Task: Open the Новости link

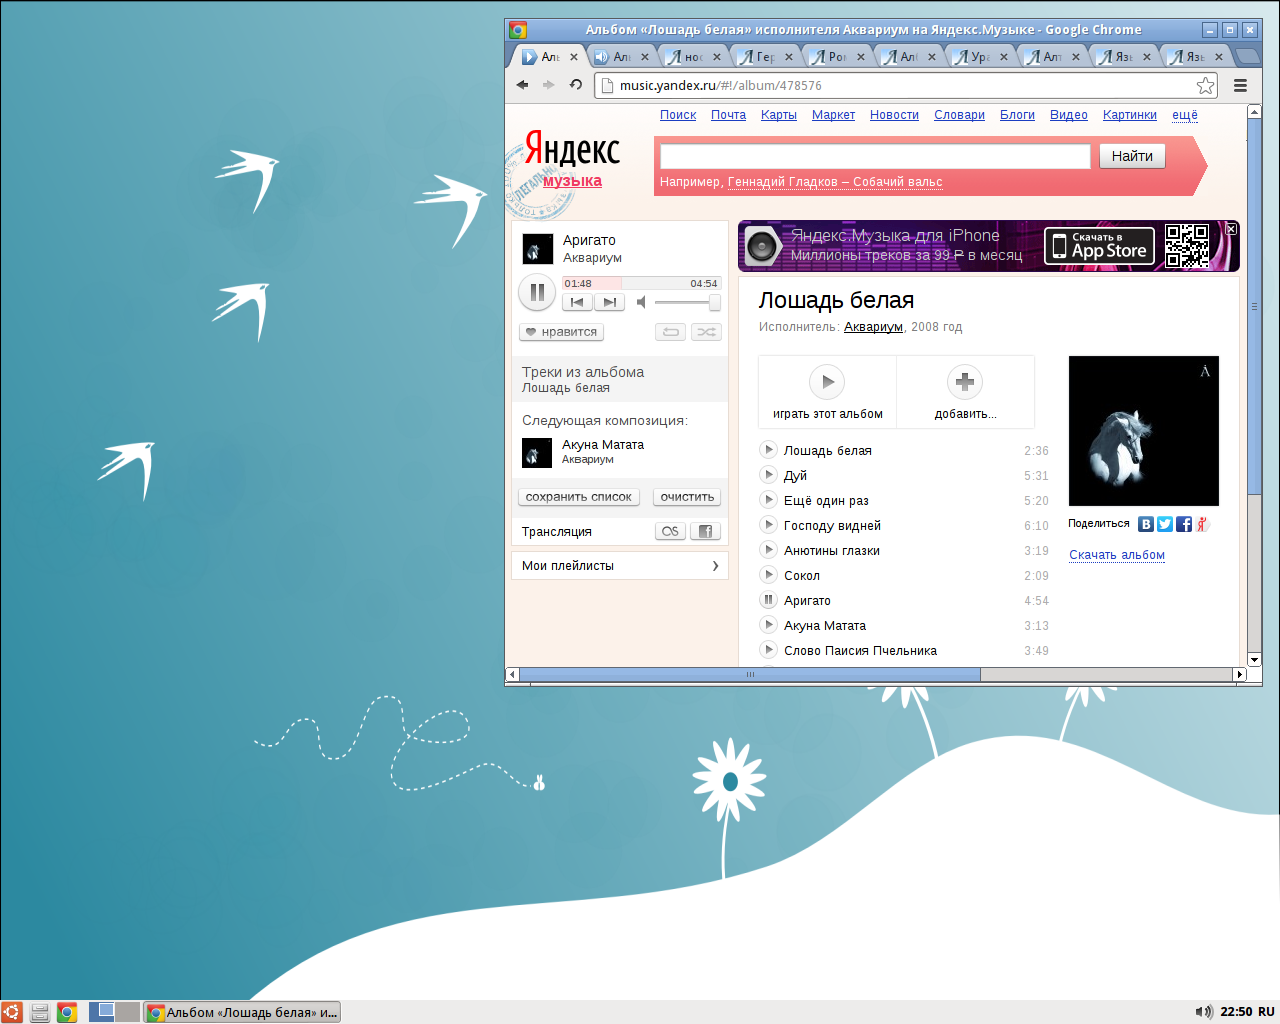Action: pos(894,115)
